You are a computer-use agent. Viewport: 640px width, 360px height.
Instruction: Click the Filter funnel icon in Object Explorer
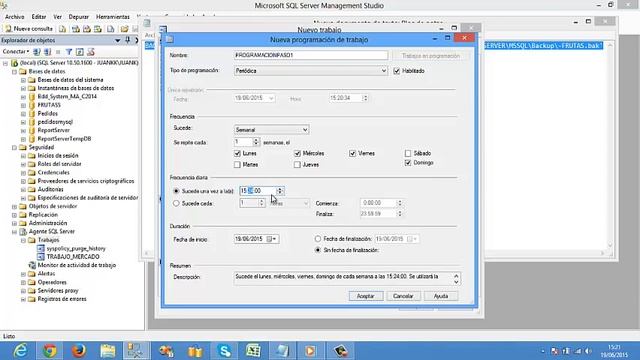click(69, 51)
